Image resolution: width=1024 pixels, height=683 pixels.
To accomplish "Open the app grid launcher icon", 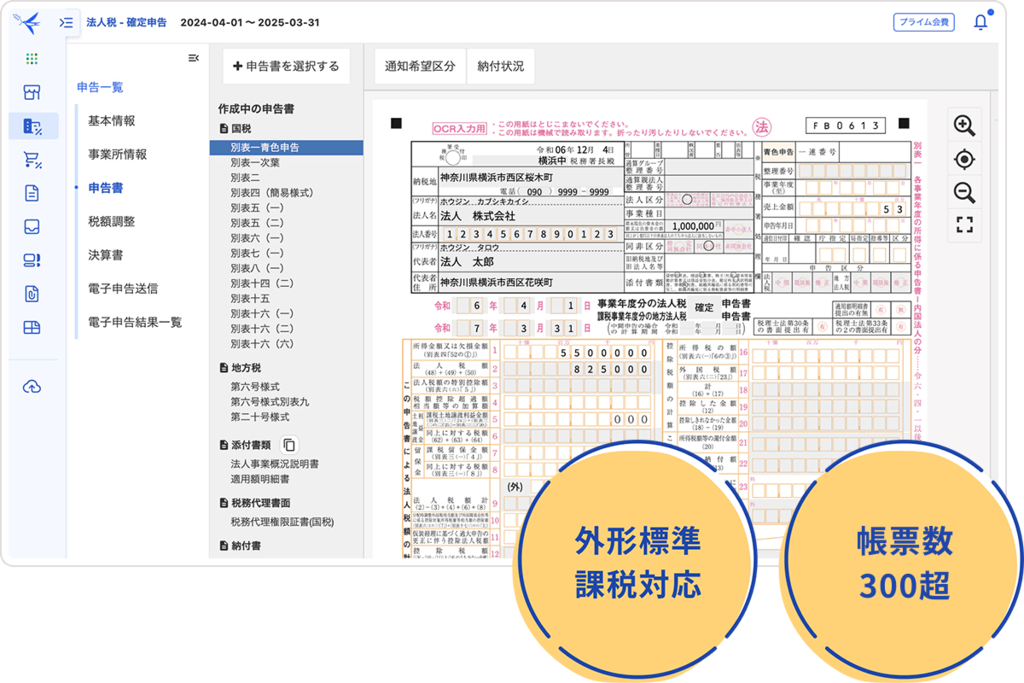I will coord(32,58).
